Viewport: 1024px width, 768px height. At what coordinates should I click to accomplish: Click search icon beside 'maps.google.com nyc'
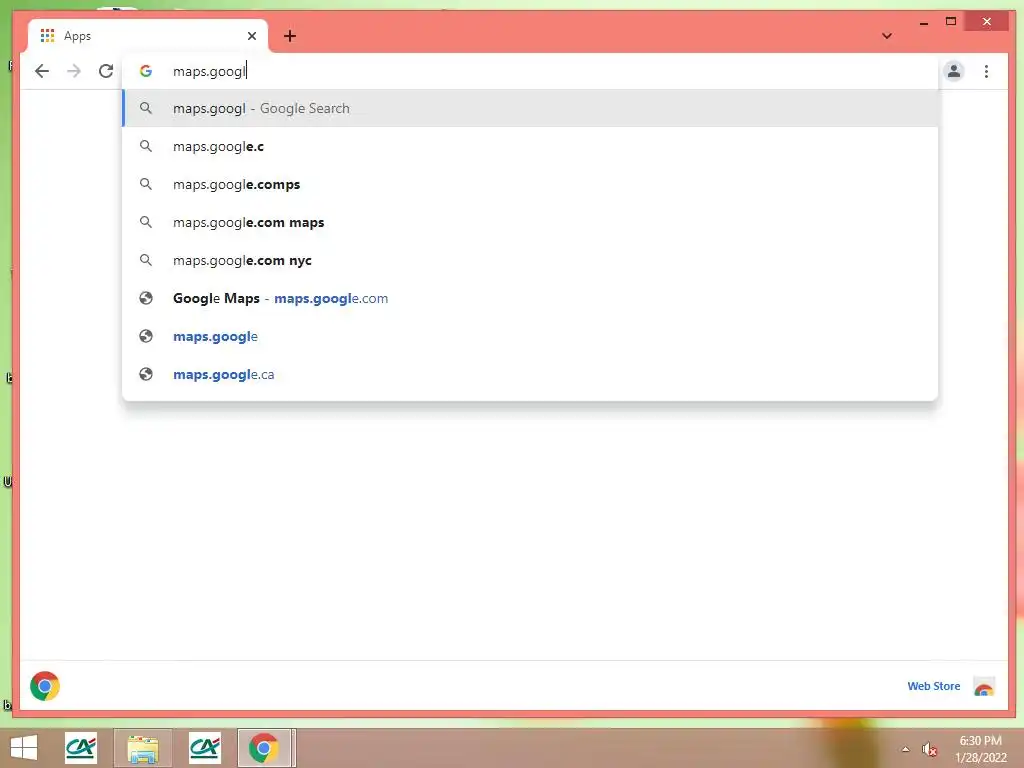tap(146, 260)
